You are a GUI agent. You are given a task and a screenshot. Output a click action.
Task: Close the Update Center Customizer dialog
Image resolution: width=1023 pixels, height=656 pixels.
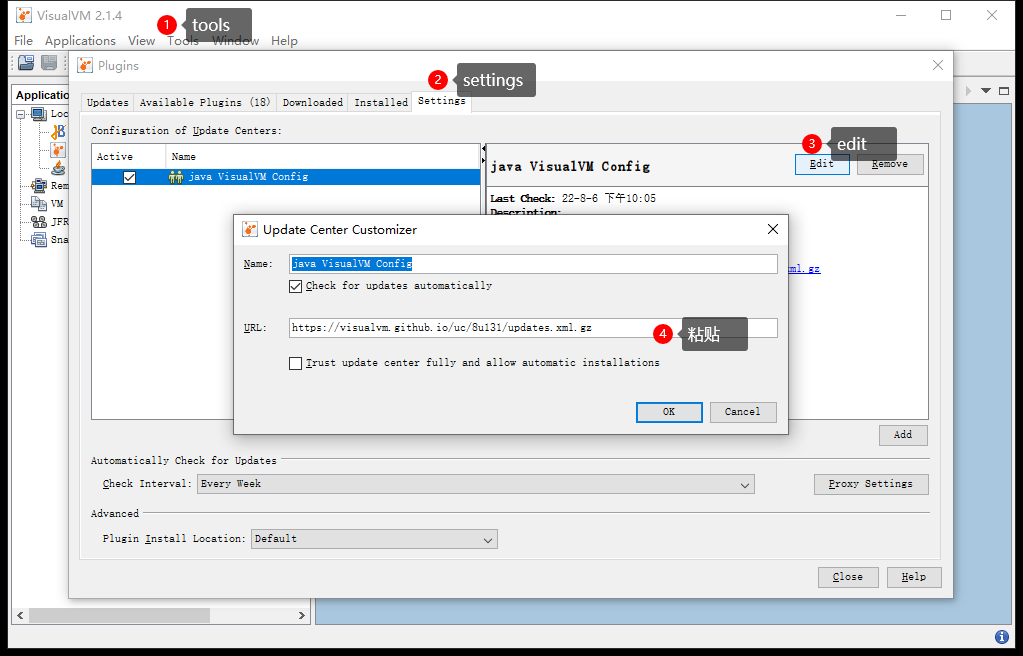pos(772,229)
